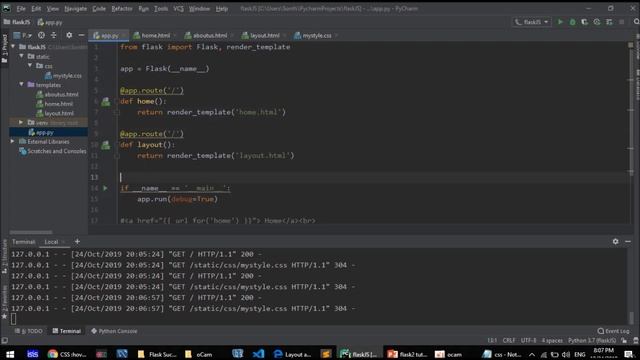Open the Windows Start menu
This screenshot has width=640, height=360.
10,354
